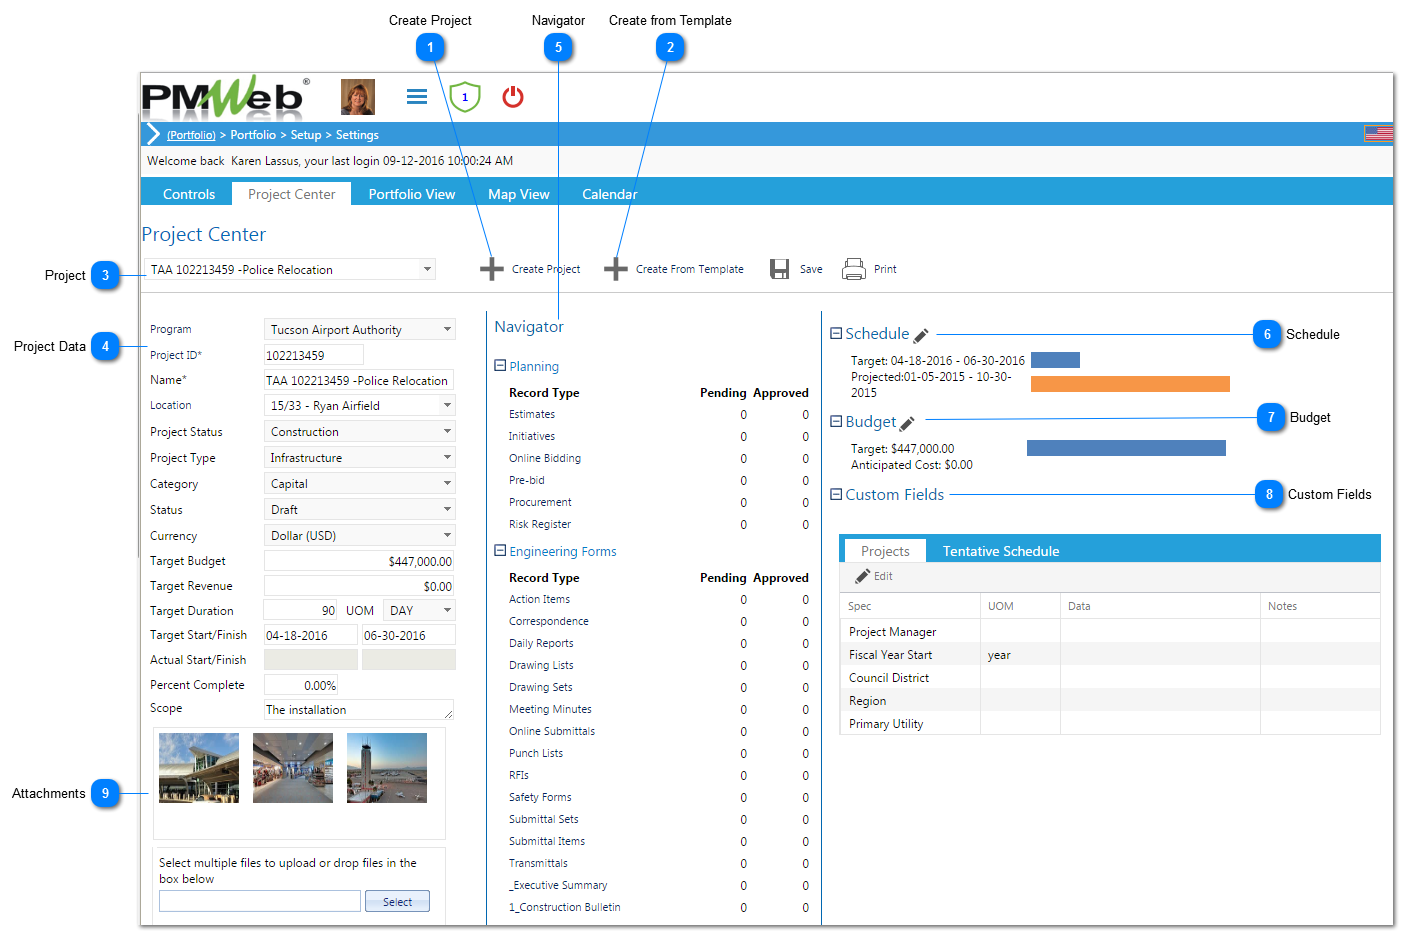1402x934 pixels.
Task: Open the control tower thumbnail
Action: point(387,768)
